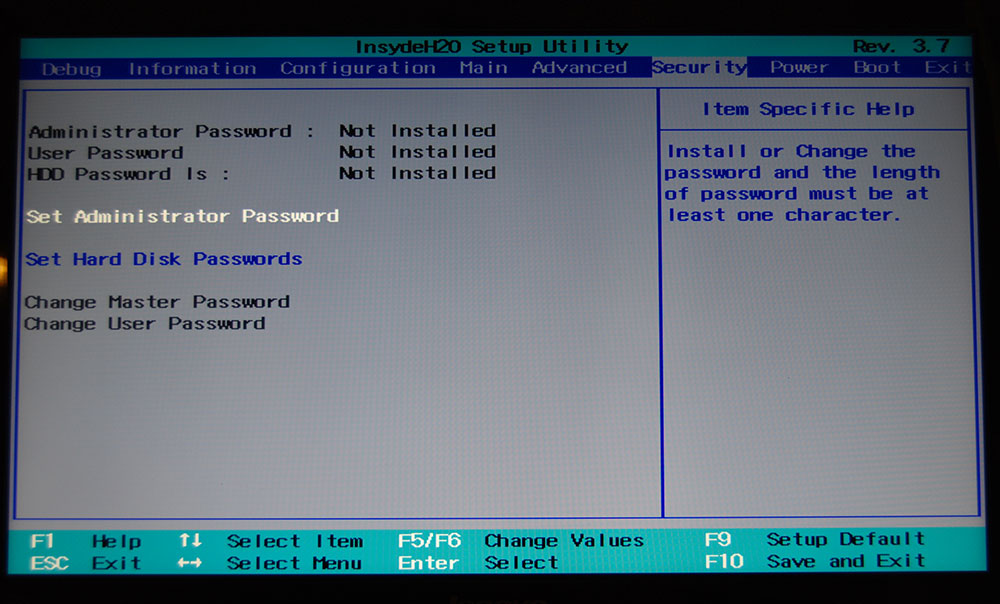Open the Advanced tab
Viewport: 1000px width, 604px height.
tap(579, 67)
